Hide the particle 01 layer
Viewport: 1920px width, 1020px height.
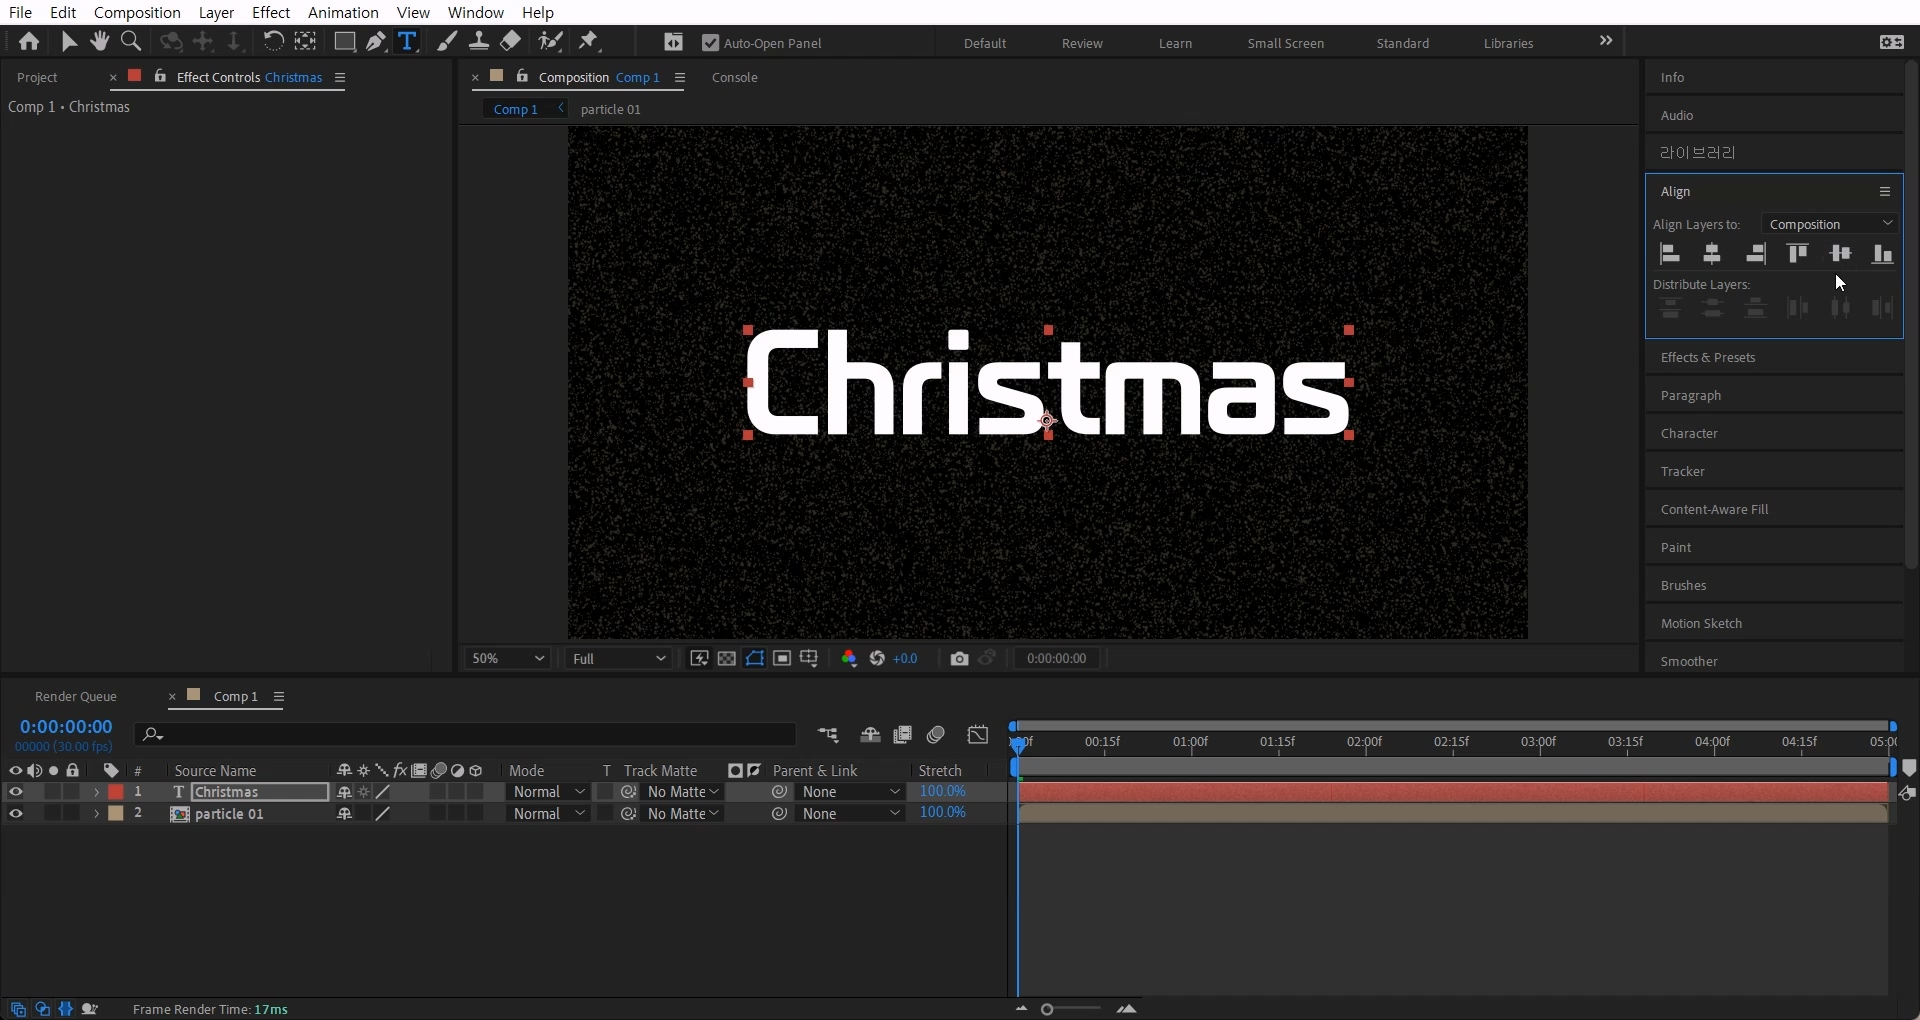[15, 814]
